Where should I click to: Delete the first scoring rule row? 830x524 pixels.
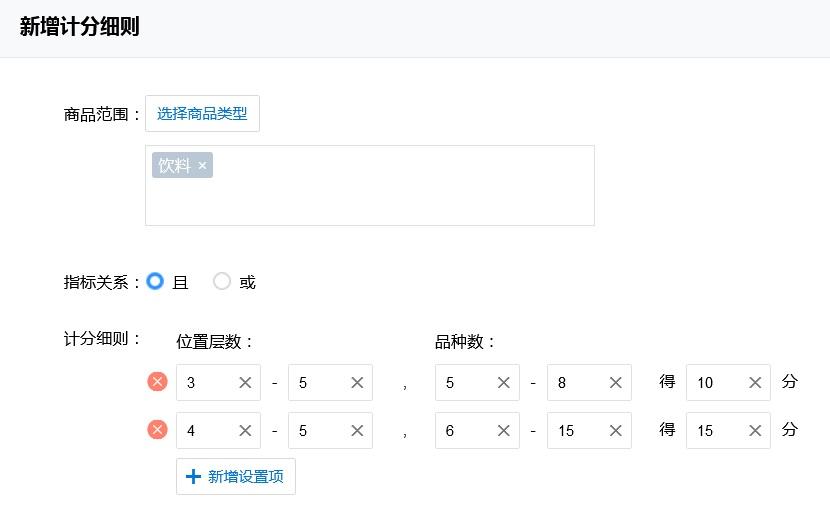[x=157, y=381]
